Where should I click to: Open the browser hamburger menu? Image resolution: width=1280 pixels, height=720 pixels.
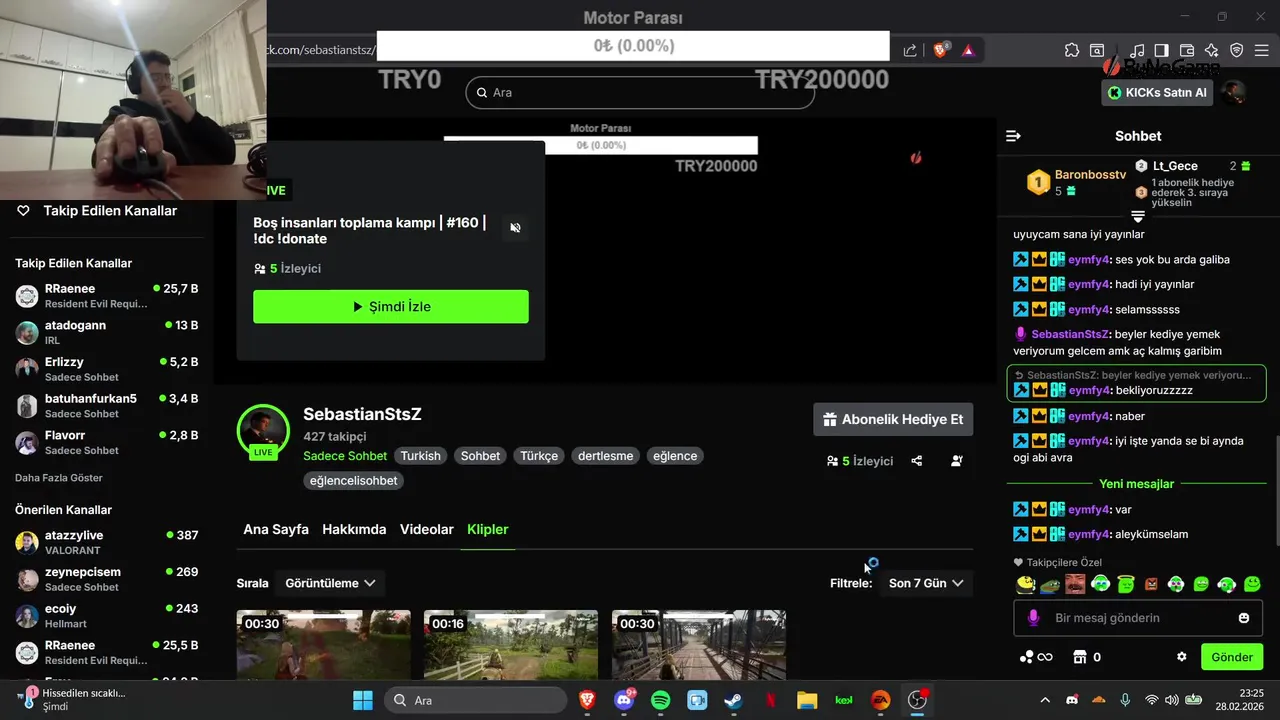(1263, 50)
